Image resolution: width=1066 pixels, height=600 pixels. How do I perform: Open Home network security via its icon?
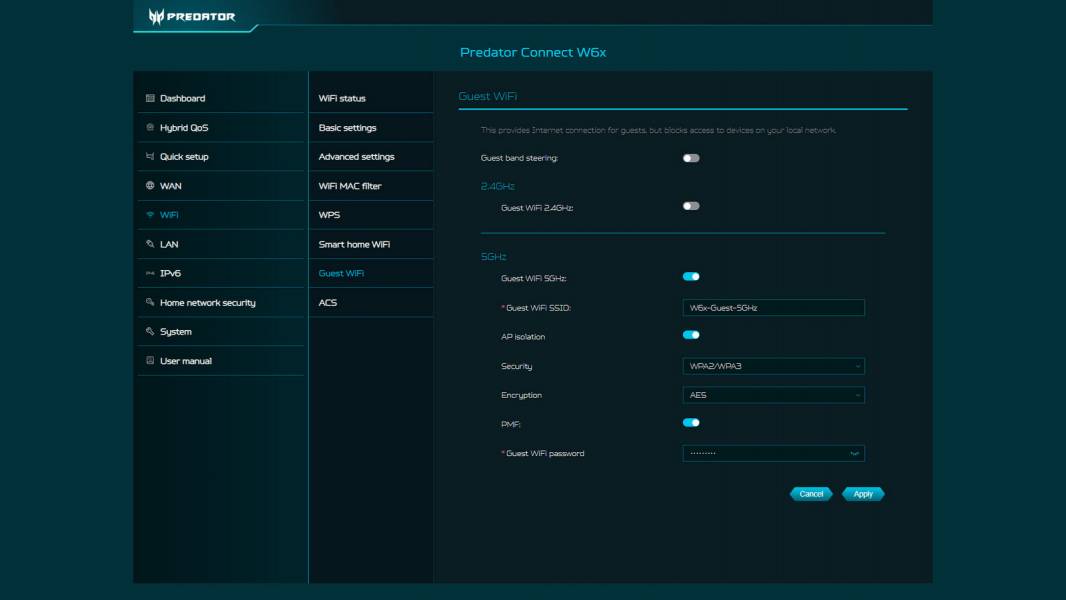[x=148, y=302]
